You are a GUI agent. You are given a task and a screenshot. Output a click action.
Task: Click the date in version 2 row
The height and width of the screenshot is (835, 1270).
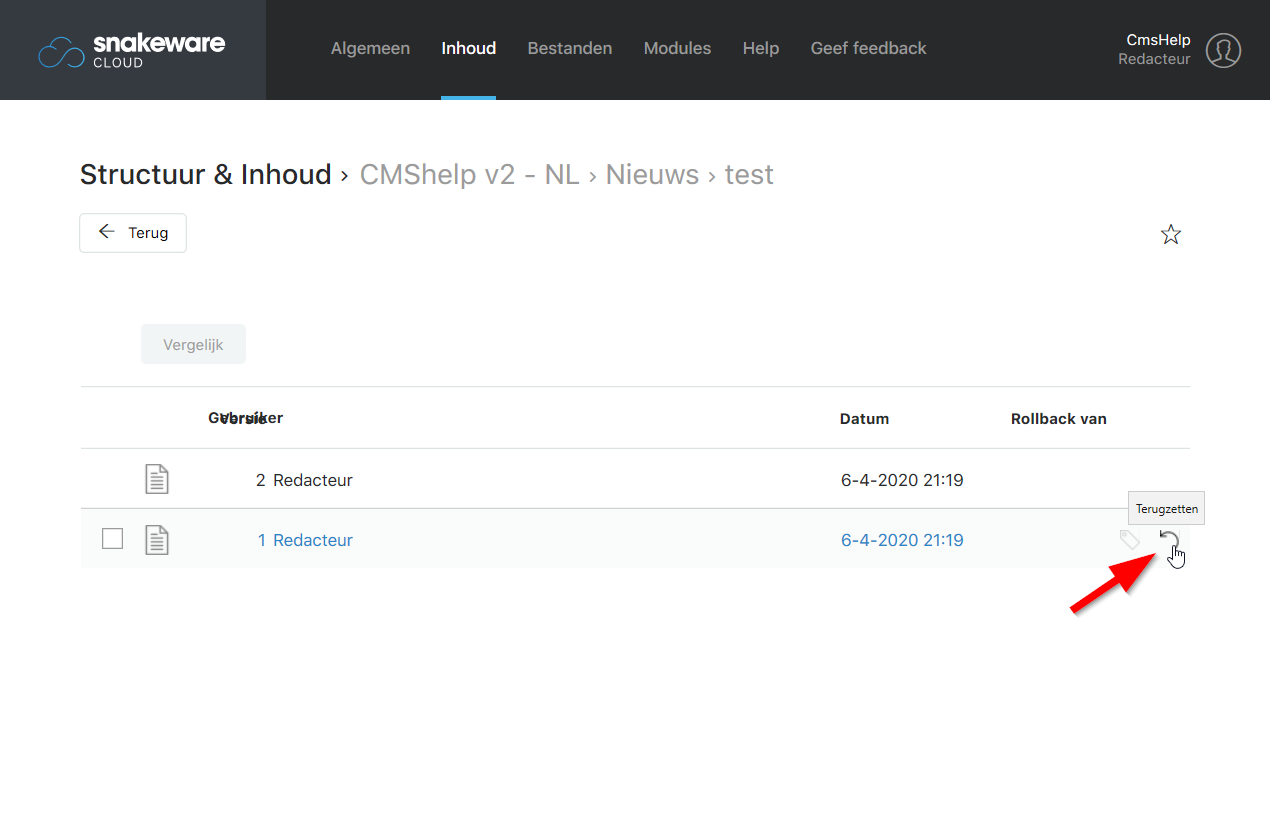click(x=902, y=480)
